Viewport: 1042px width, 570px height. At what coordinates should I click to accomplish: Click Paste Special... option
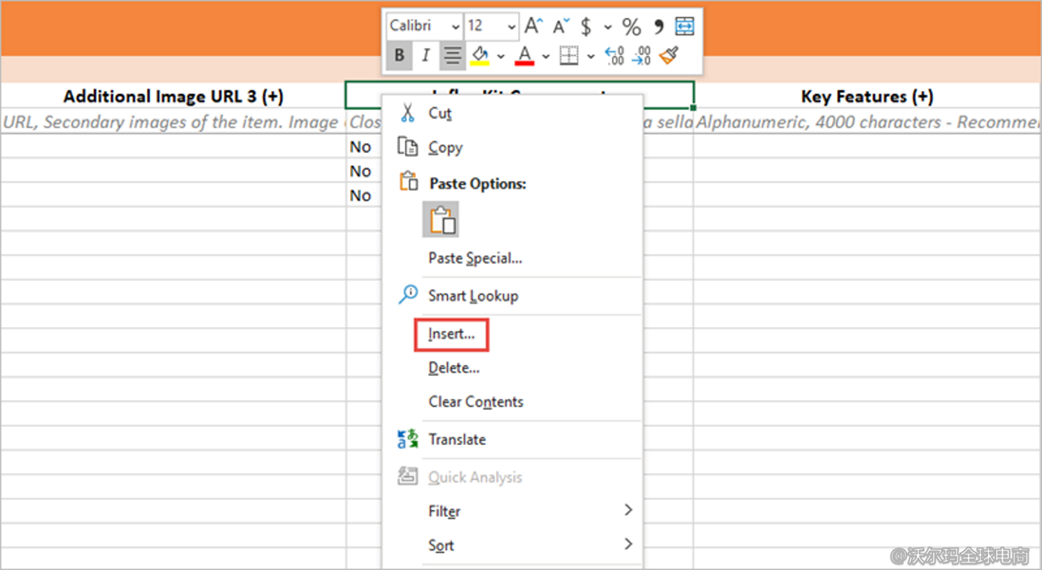(x=475, y=258)
